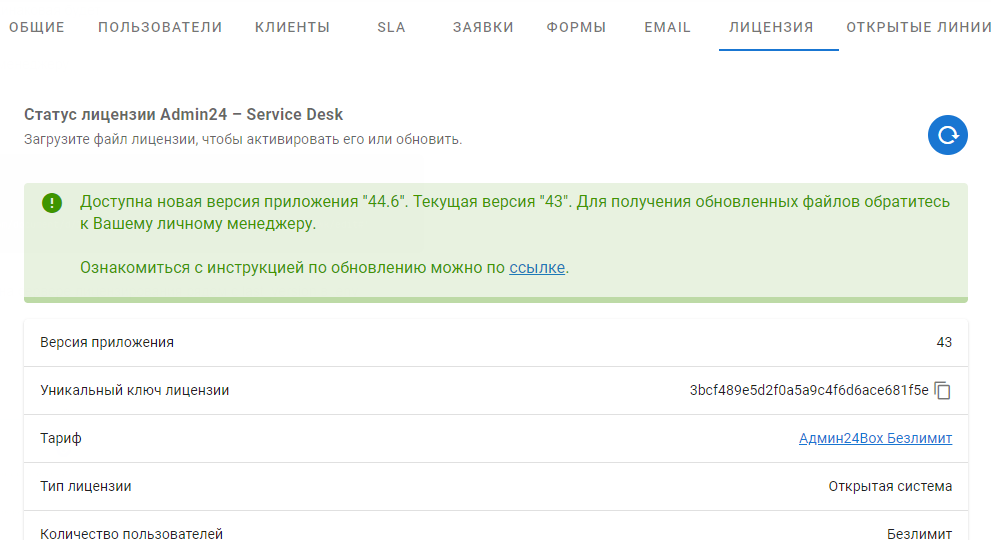Open the SLA tab
The height and width of the screenshot is (540, 991).
tap(391, 27)
